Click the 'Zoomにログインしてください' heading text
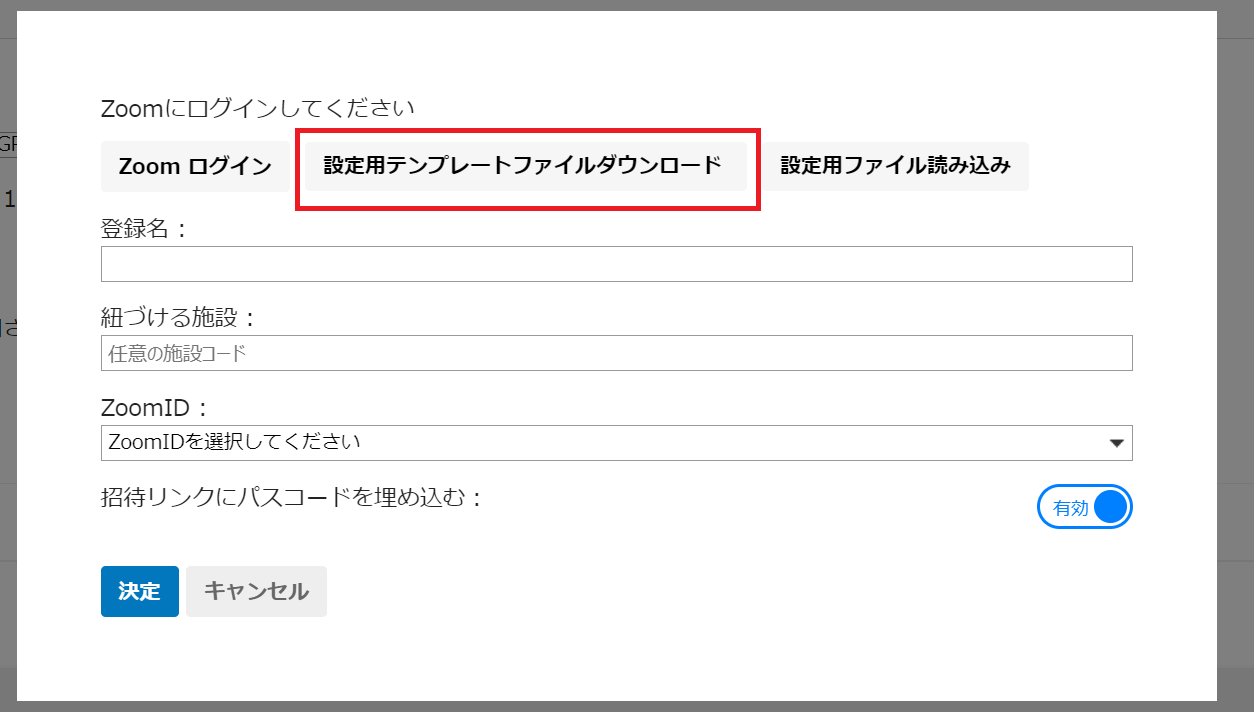The height and width of the screenshot is (712, 1254). point(257,108)
